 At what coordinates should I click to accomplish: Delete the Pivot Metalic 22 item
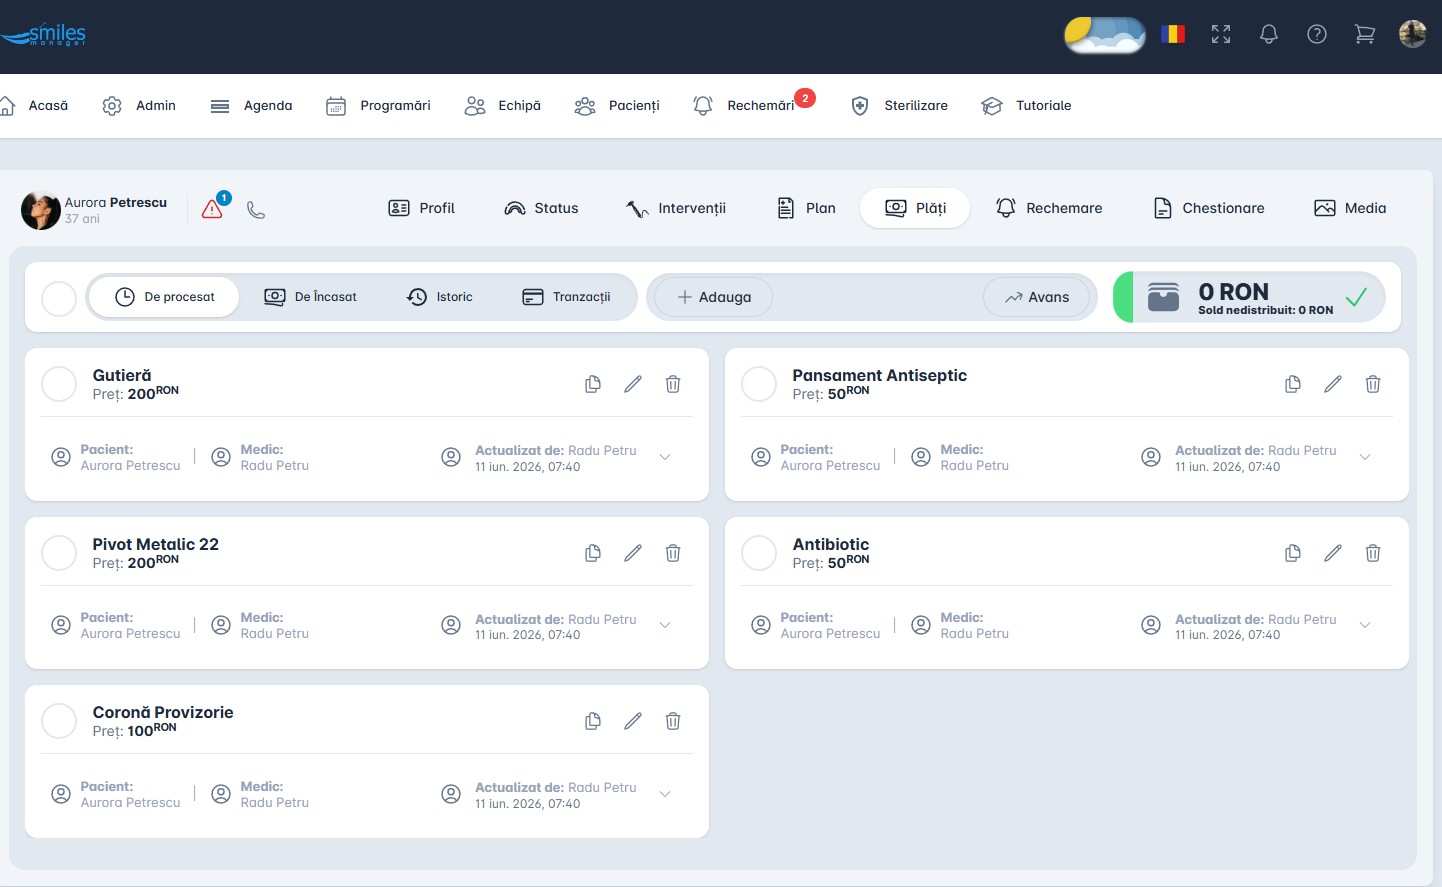click(673, 553)
